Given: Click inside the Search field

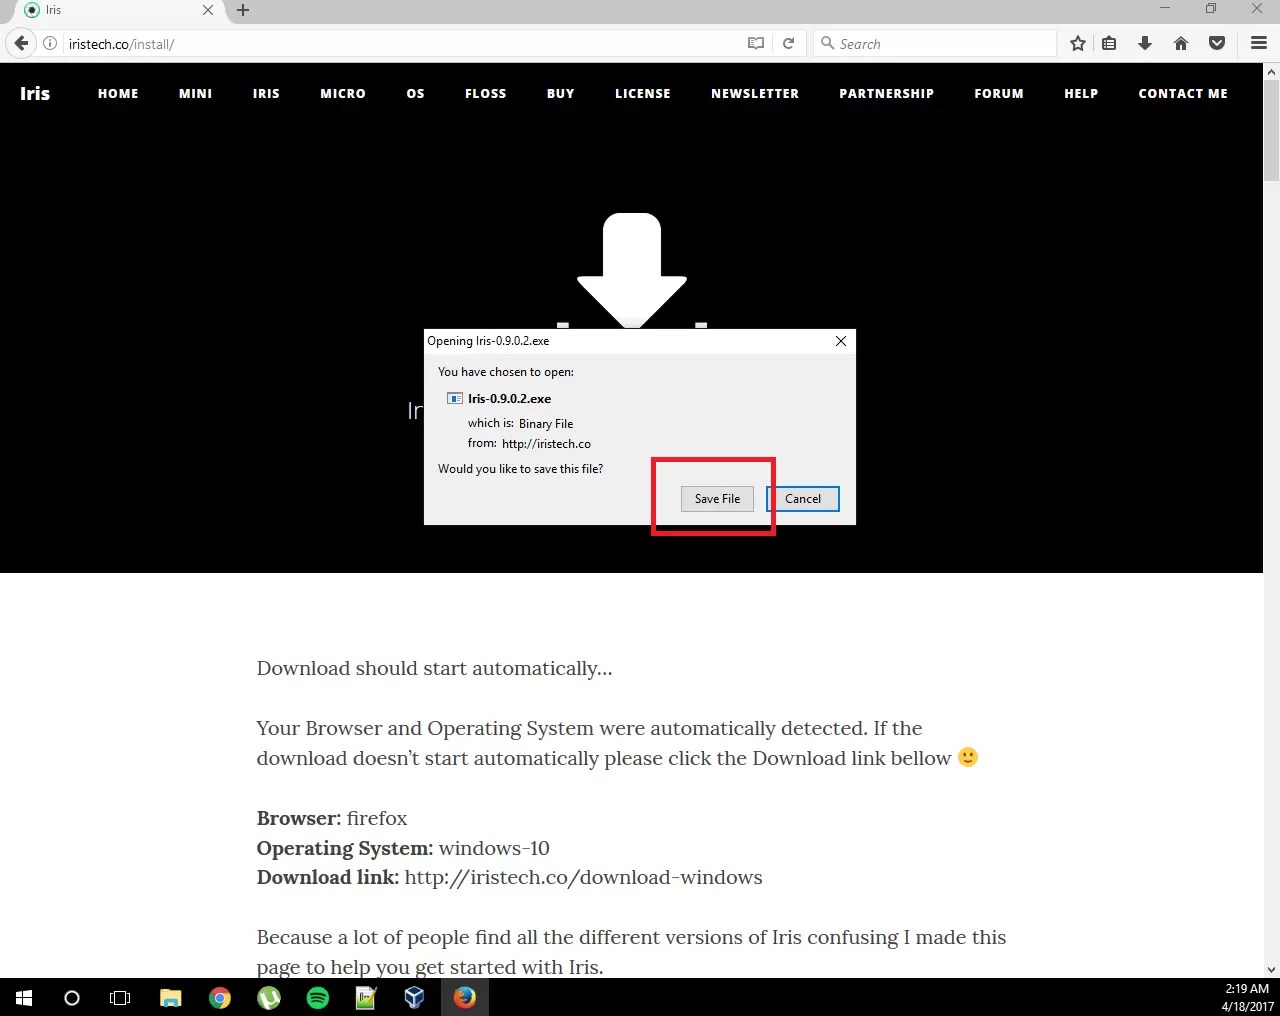Looking at the screenshot, I should (935, 44).
